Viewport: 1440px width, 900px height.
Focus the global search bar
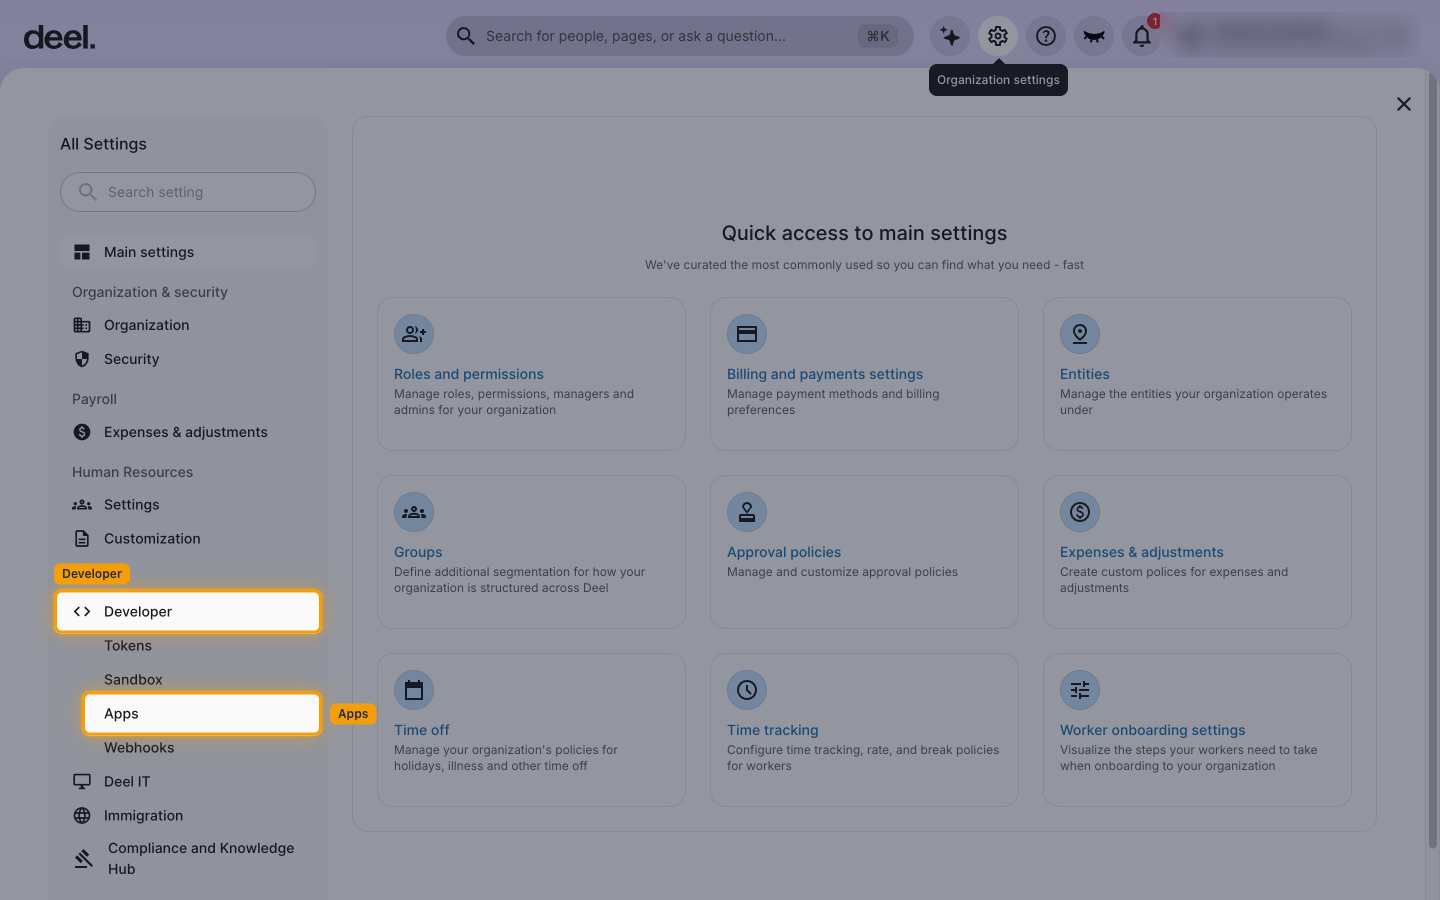(x=680, y=36)
